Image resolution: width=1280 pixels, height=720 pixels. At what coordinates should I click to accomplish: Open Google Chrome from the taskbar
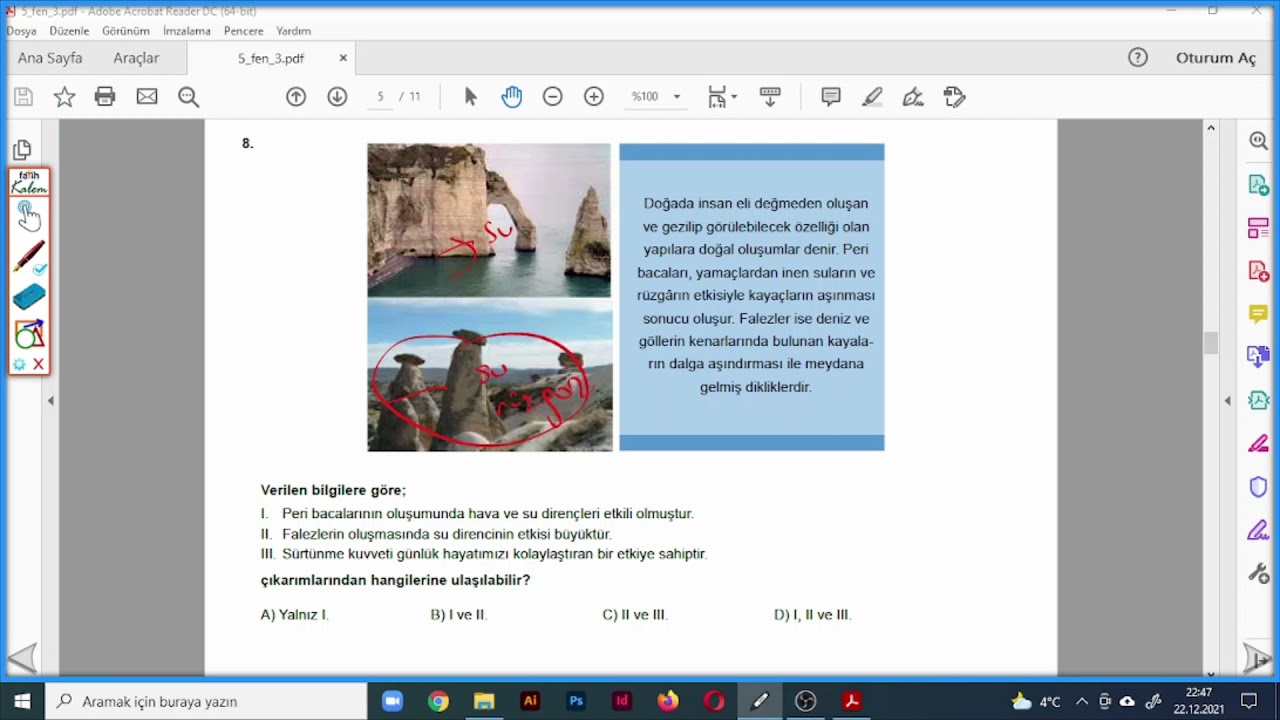coord(438,701)
